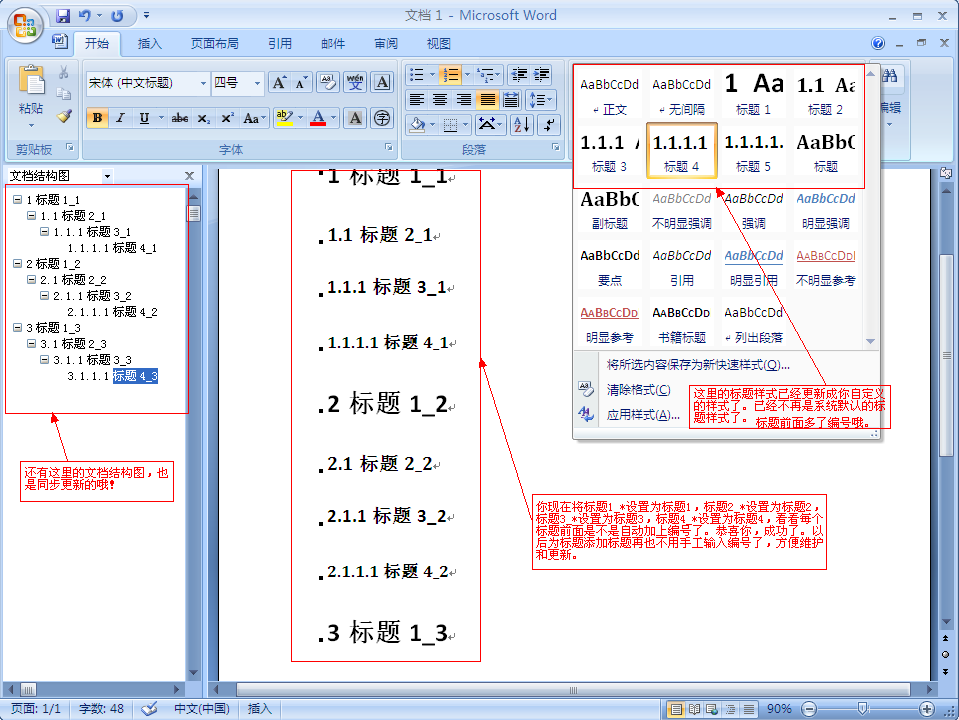Screen dimensions: 959x720
Task: Collapse the 3.1.1 标题3_3 node
Action: 44,360
